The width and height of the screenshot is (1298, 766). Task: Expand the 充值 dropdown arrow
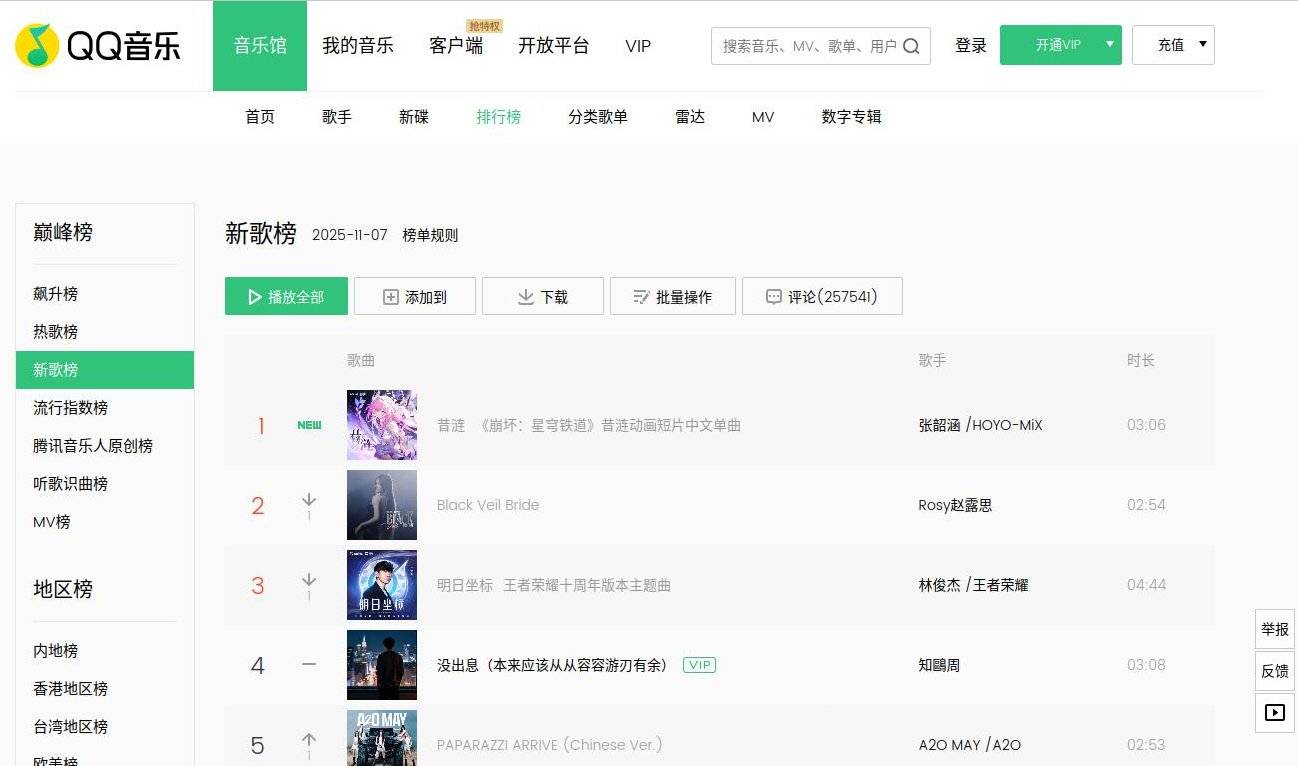coord(1202,45)
